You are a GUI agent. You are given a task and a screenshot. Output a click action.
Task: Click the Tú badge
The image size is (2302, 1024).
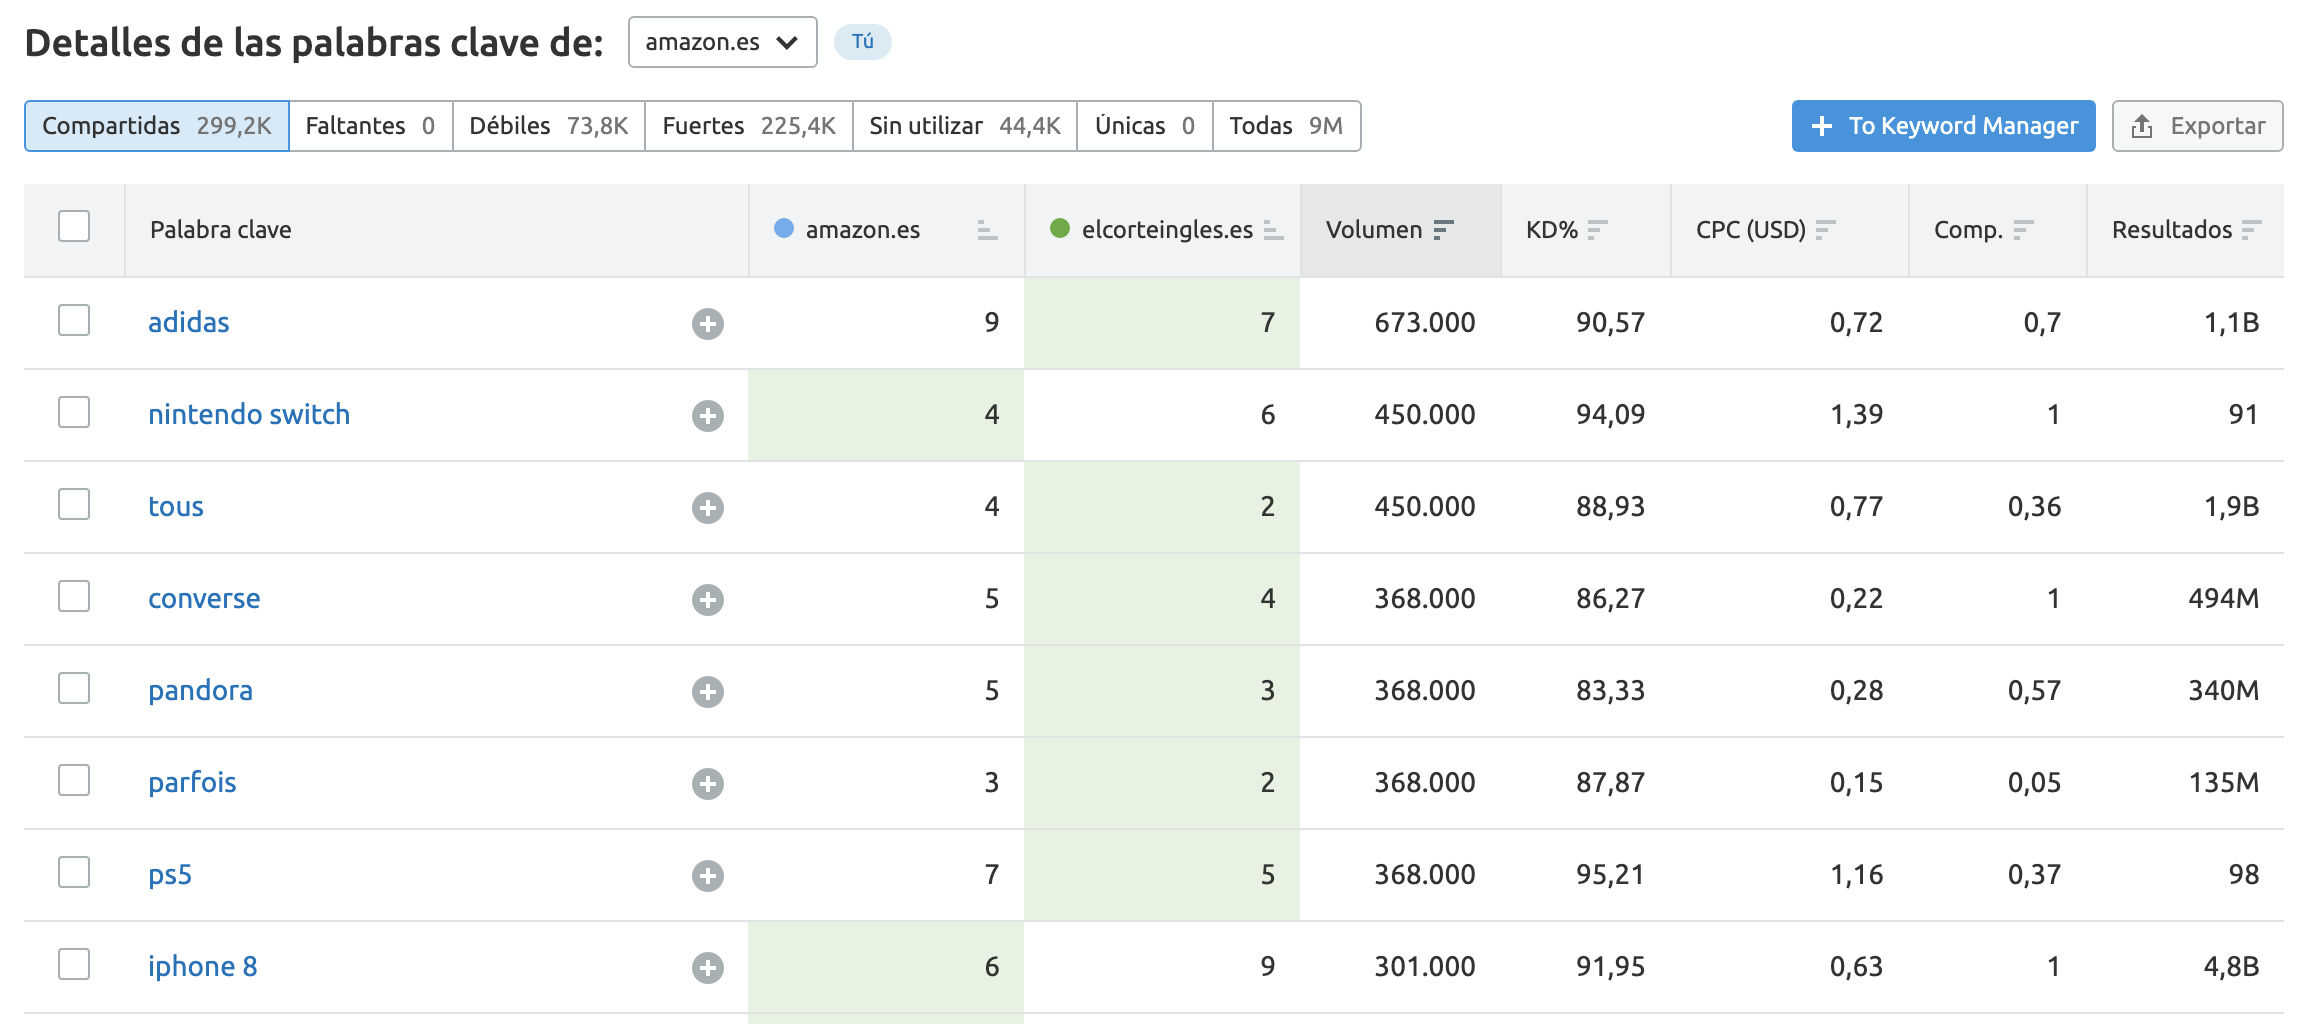tap(863, 42)
